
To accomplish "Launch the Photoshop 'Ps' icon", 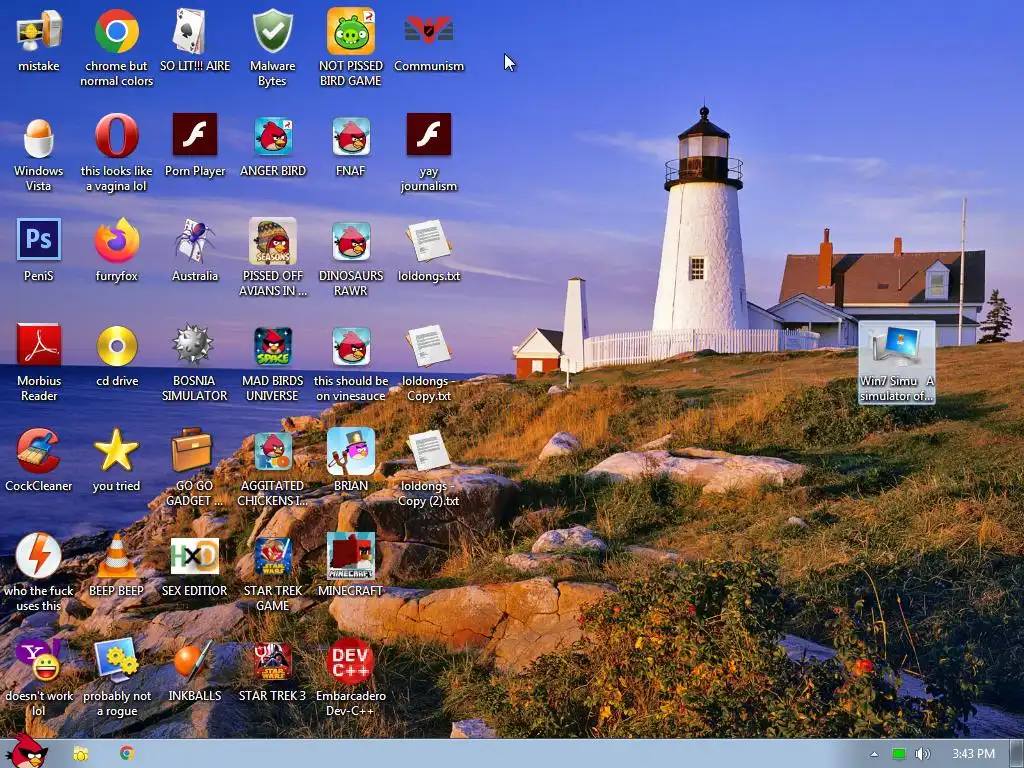I will tap(39, 239).
